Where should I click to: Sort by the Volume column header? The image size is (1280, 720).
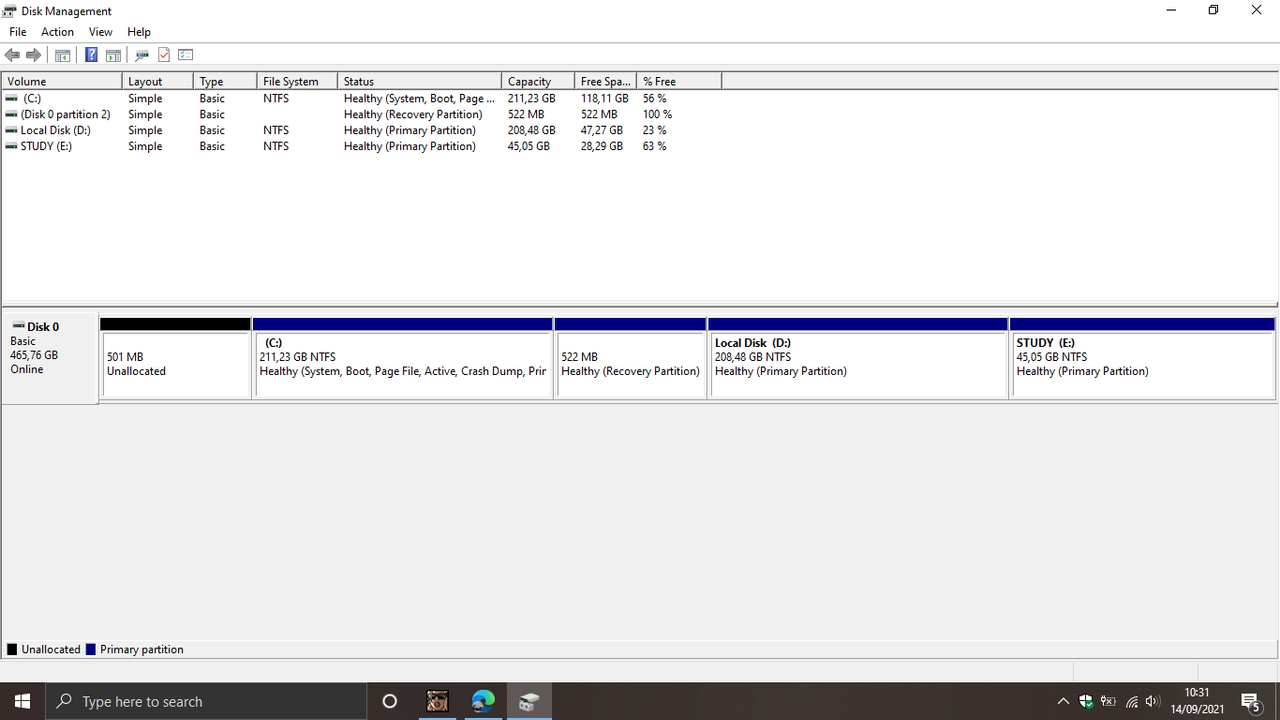[62, 81]
